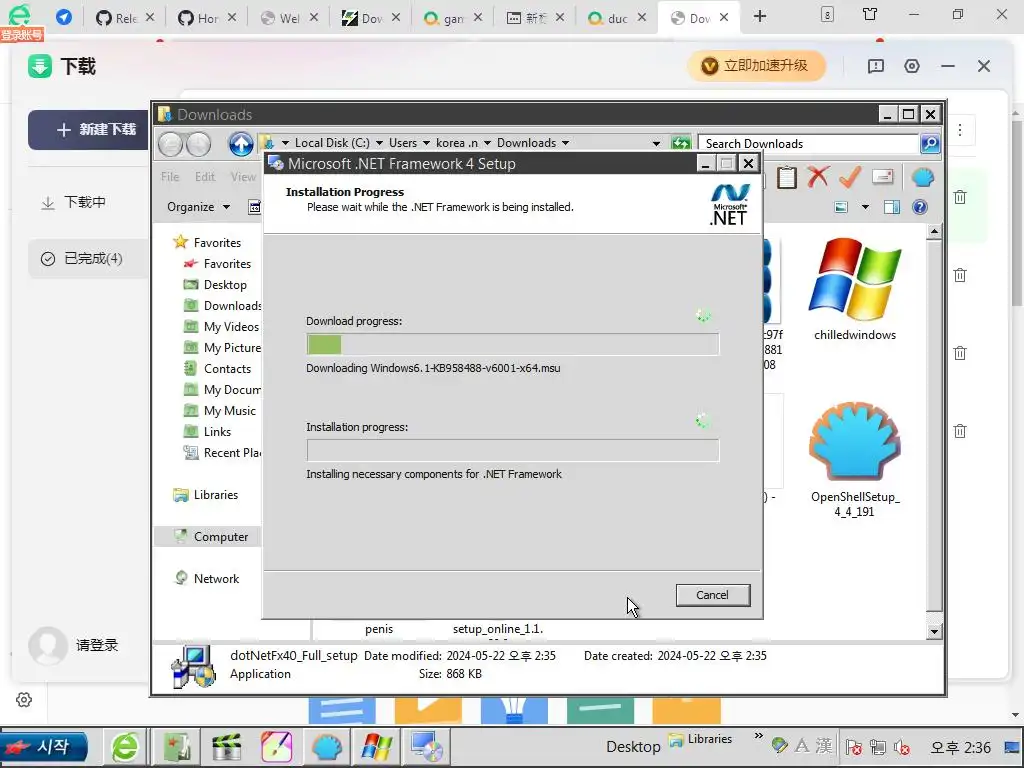Open the three-dot more options menu
The height and width of the screenshot is (768, 1024).
[x=960, y=130]
